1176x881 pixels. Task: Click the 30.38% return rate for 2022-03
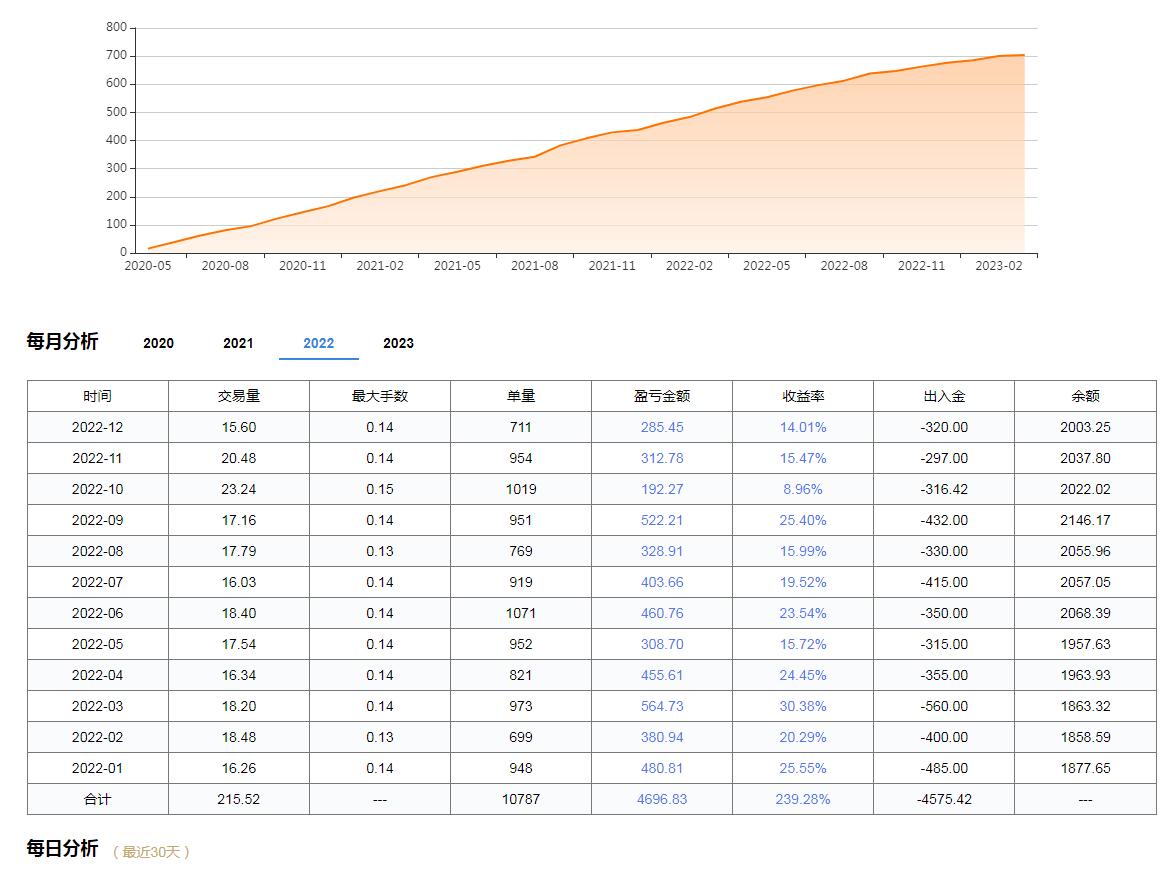(x=803, y=706)
